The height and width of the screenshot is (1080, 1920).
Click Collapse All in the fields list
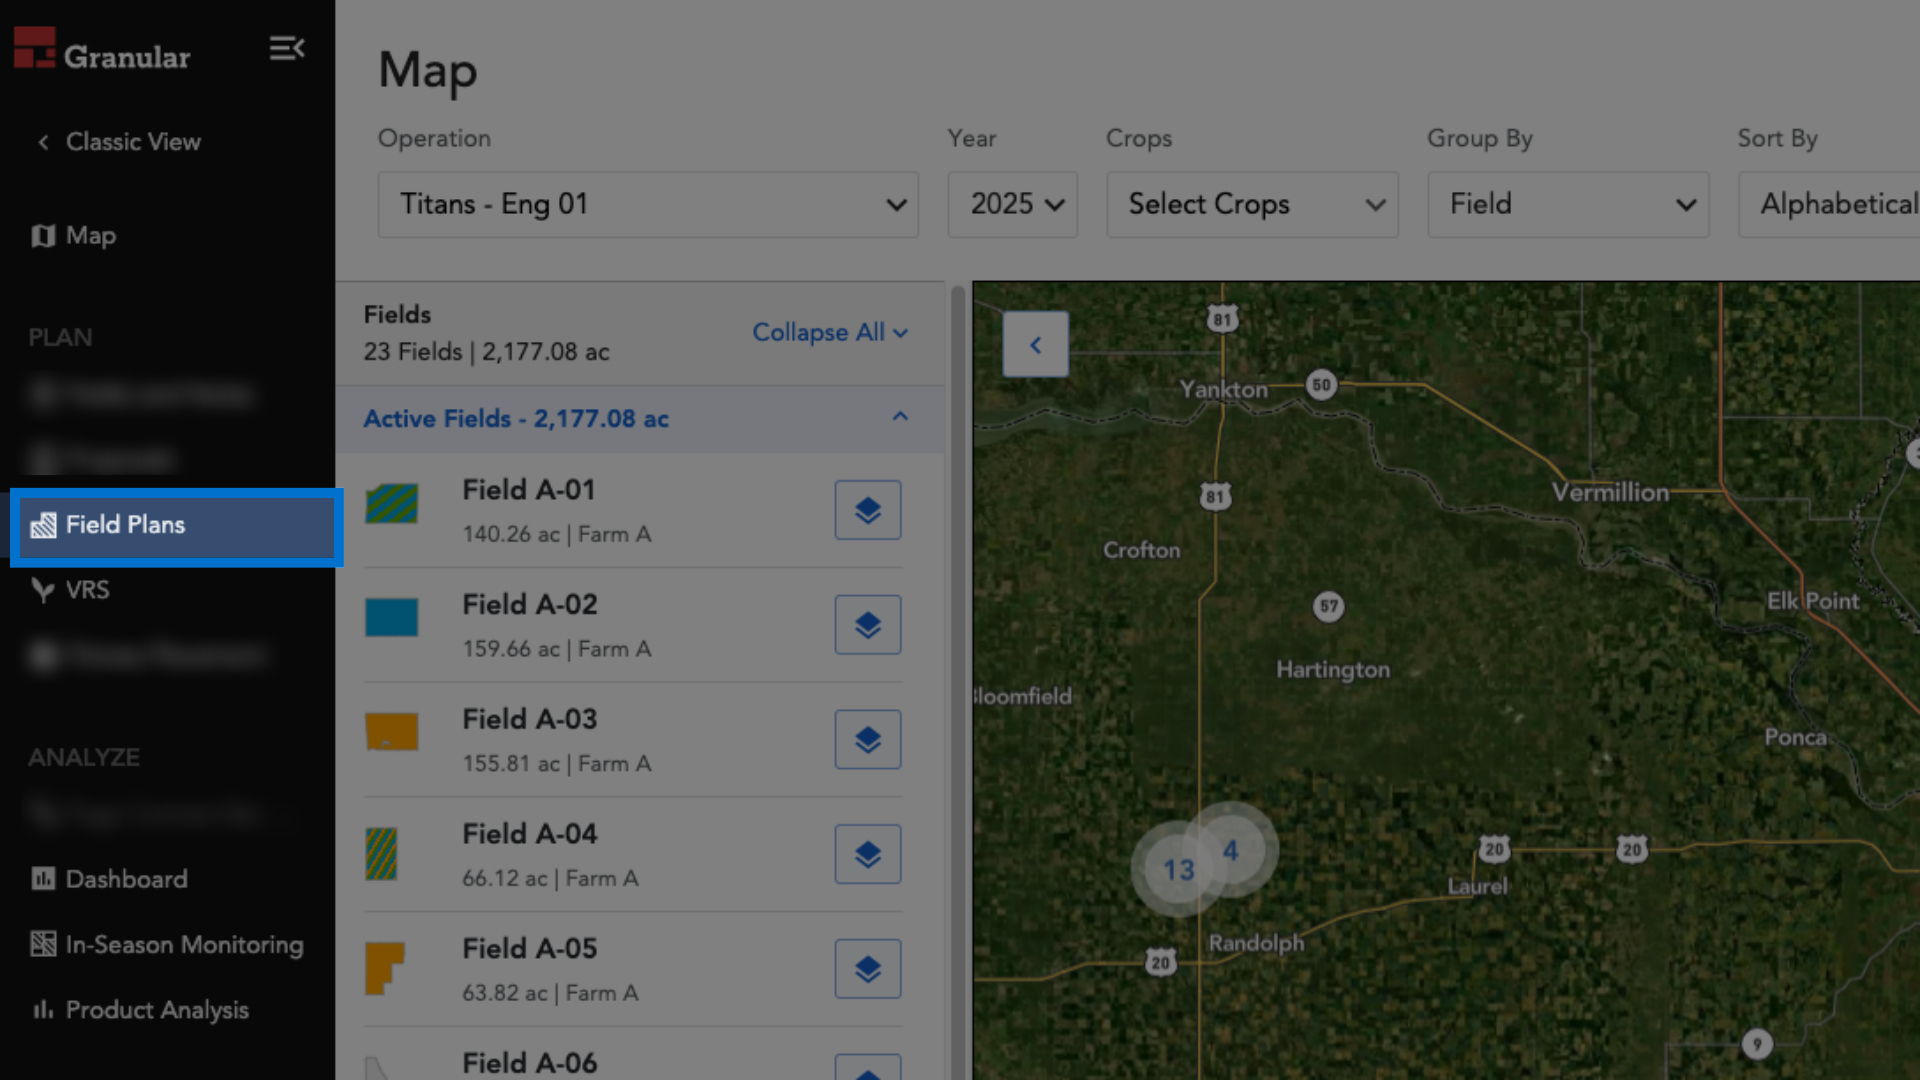[829, 332]
